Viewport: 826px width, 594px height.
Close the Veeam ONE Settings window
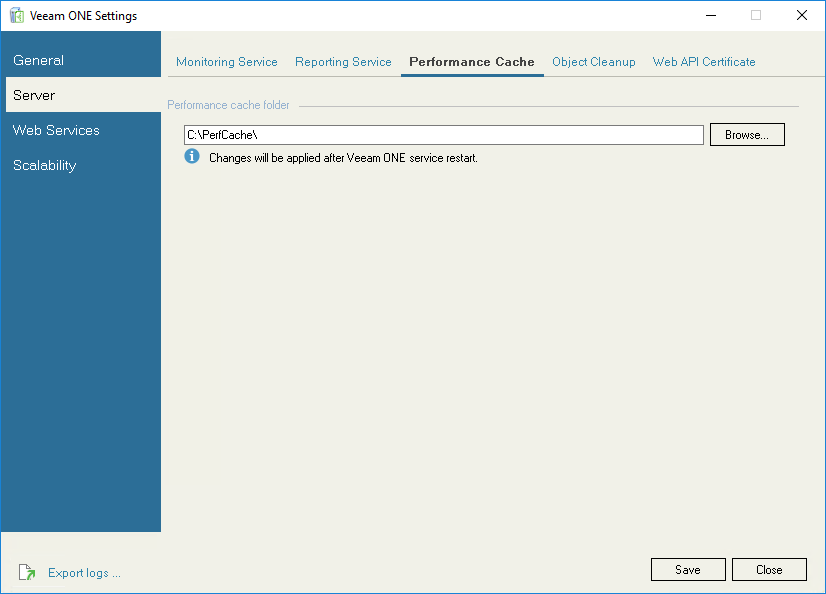tap(769, 569)
